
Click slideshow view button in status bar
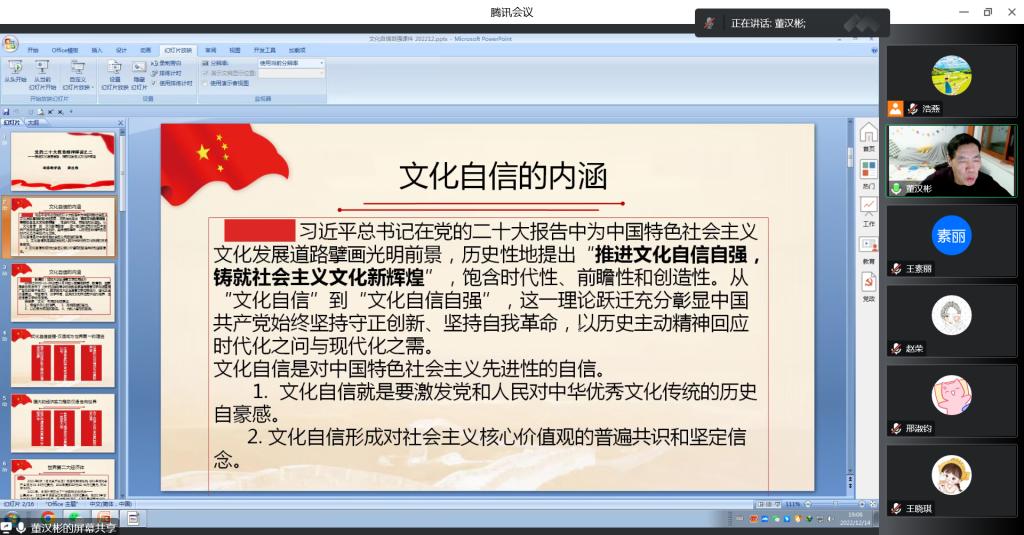click(x=776, y=504)
